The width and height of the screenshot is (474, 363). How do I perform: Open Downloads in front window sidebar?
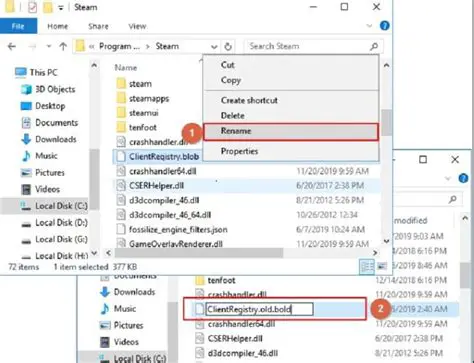[x=56, y=139]
